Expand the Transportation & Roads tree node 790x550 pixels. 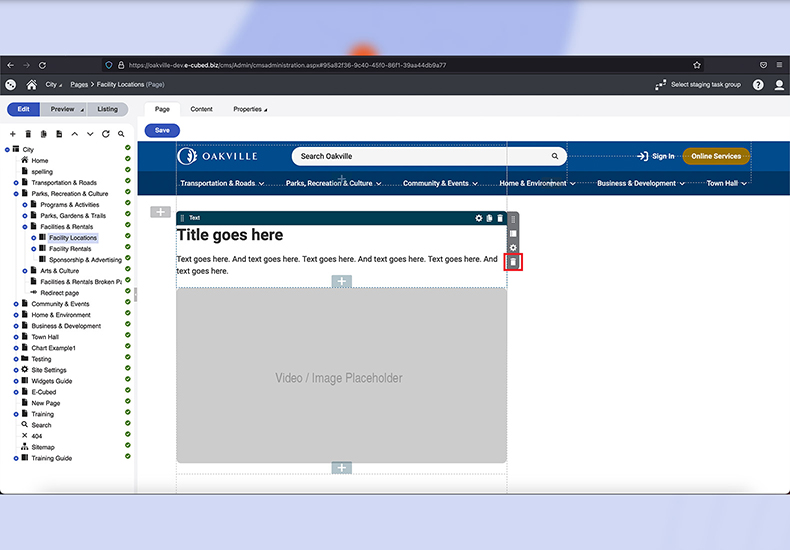click(x=16, y=183)
